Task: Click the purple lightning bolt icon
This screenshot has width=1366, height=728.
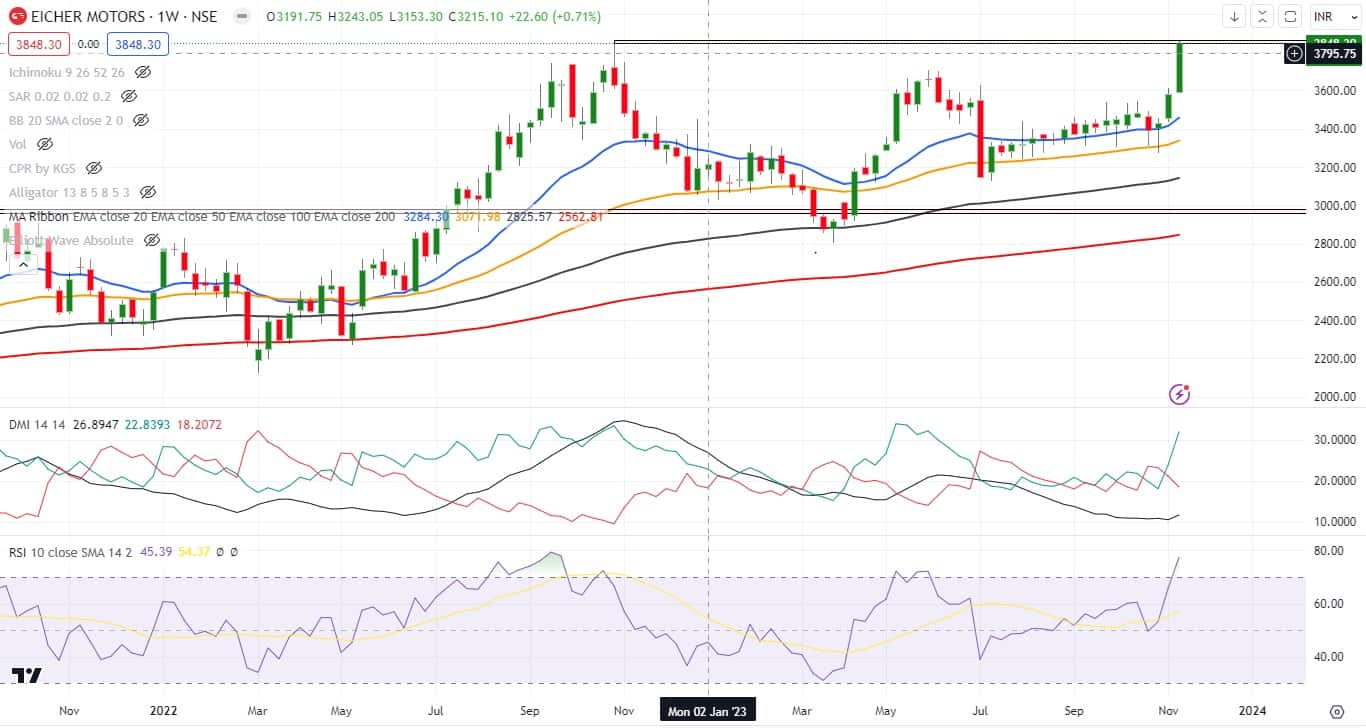Action: click(x=1180, y=394)
